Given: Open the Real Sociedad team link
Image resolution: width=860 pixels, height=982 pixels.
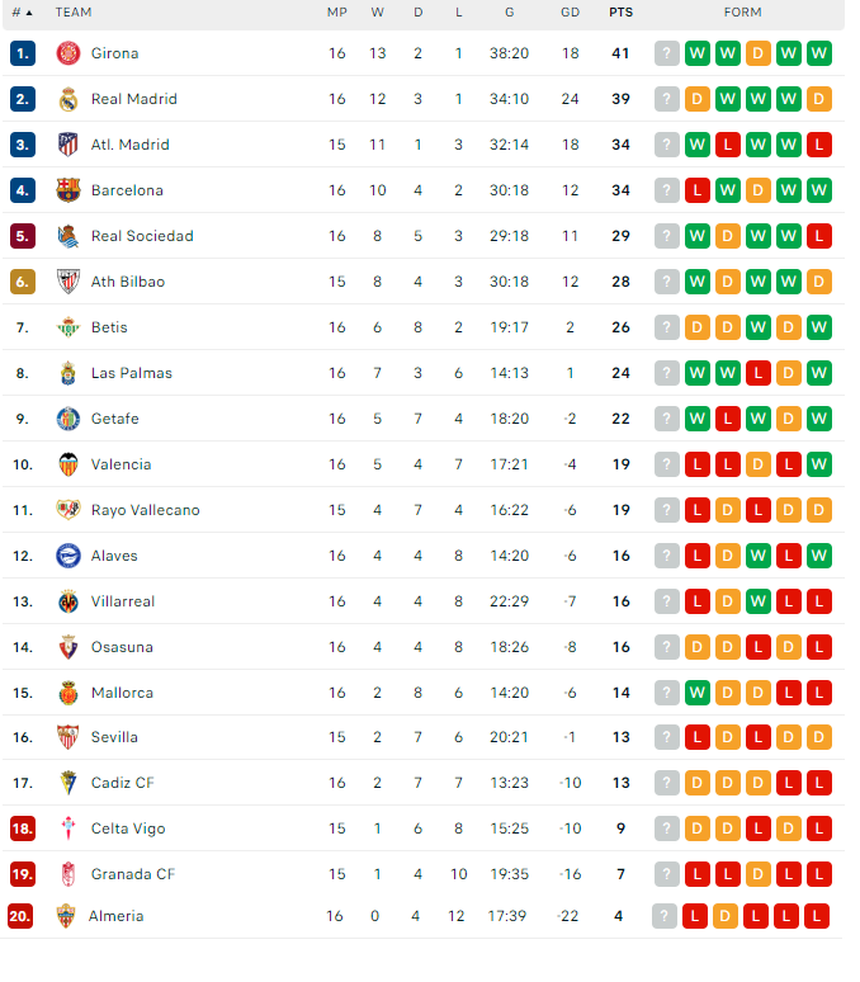Looking at the screenshot, I should [x=142, y=236].
